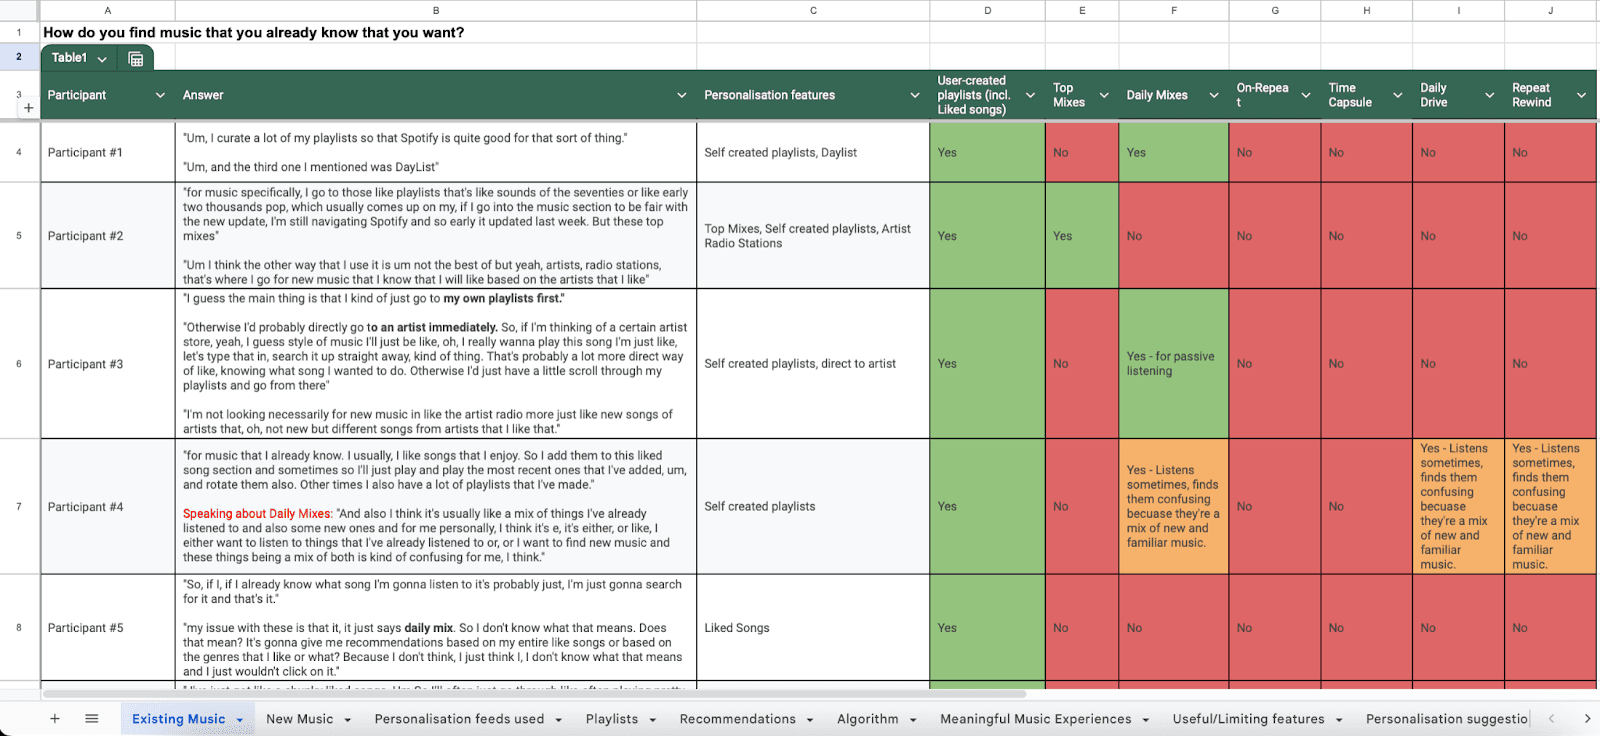Select Participant #1 answer text cell
The width and height of the screenshot is (1600, 736).
coord(436,152)
